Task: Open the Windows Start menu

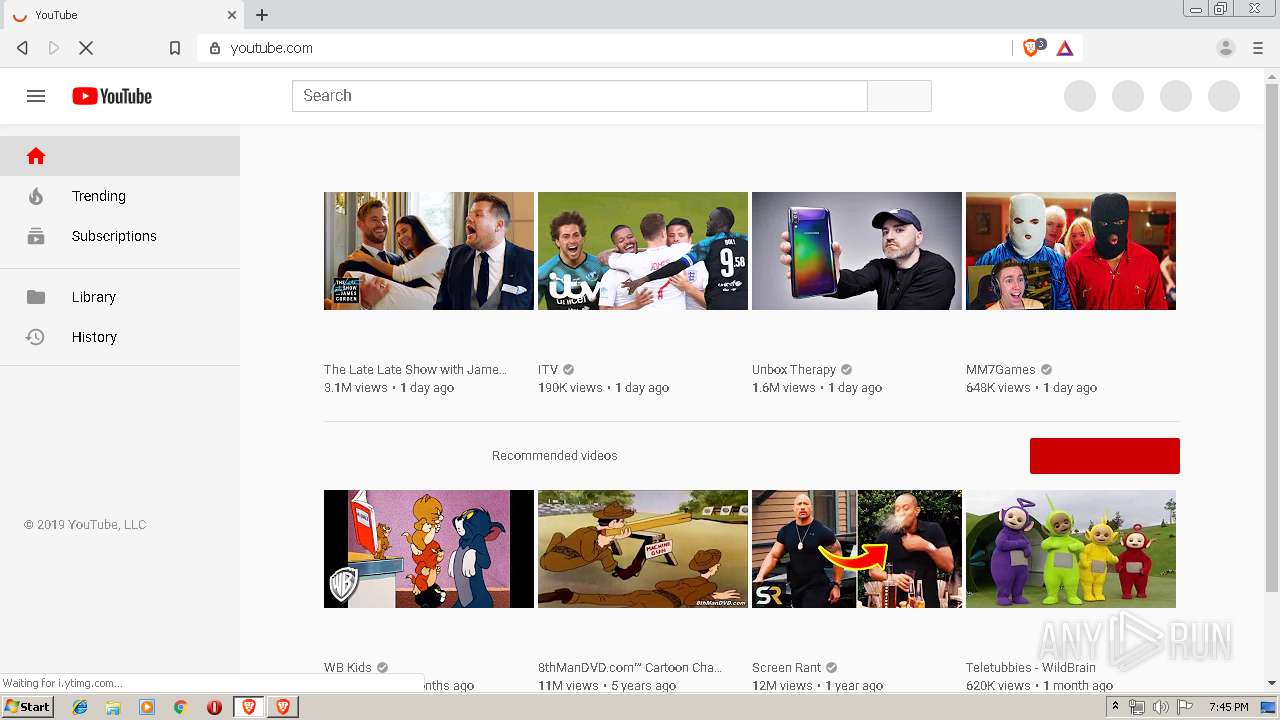Action: click(x=28, y=707)
